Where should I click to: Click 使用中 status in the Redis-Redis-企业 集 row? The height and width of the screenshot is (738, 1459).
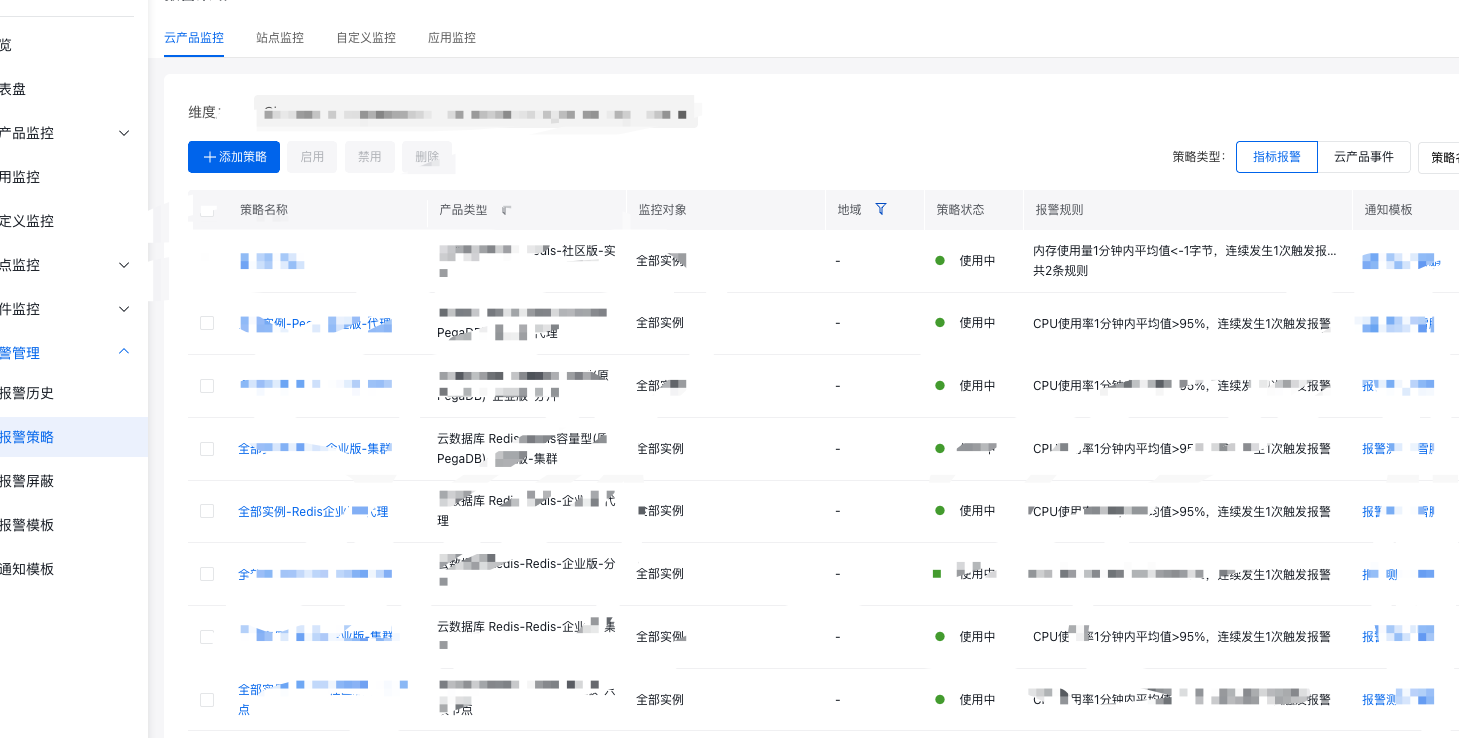point(977,637)
